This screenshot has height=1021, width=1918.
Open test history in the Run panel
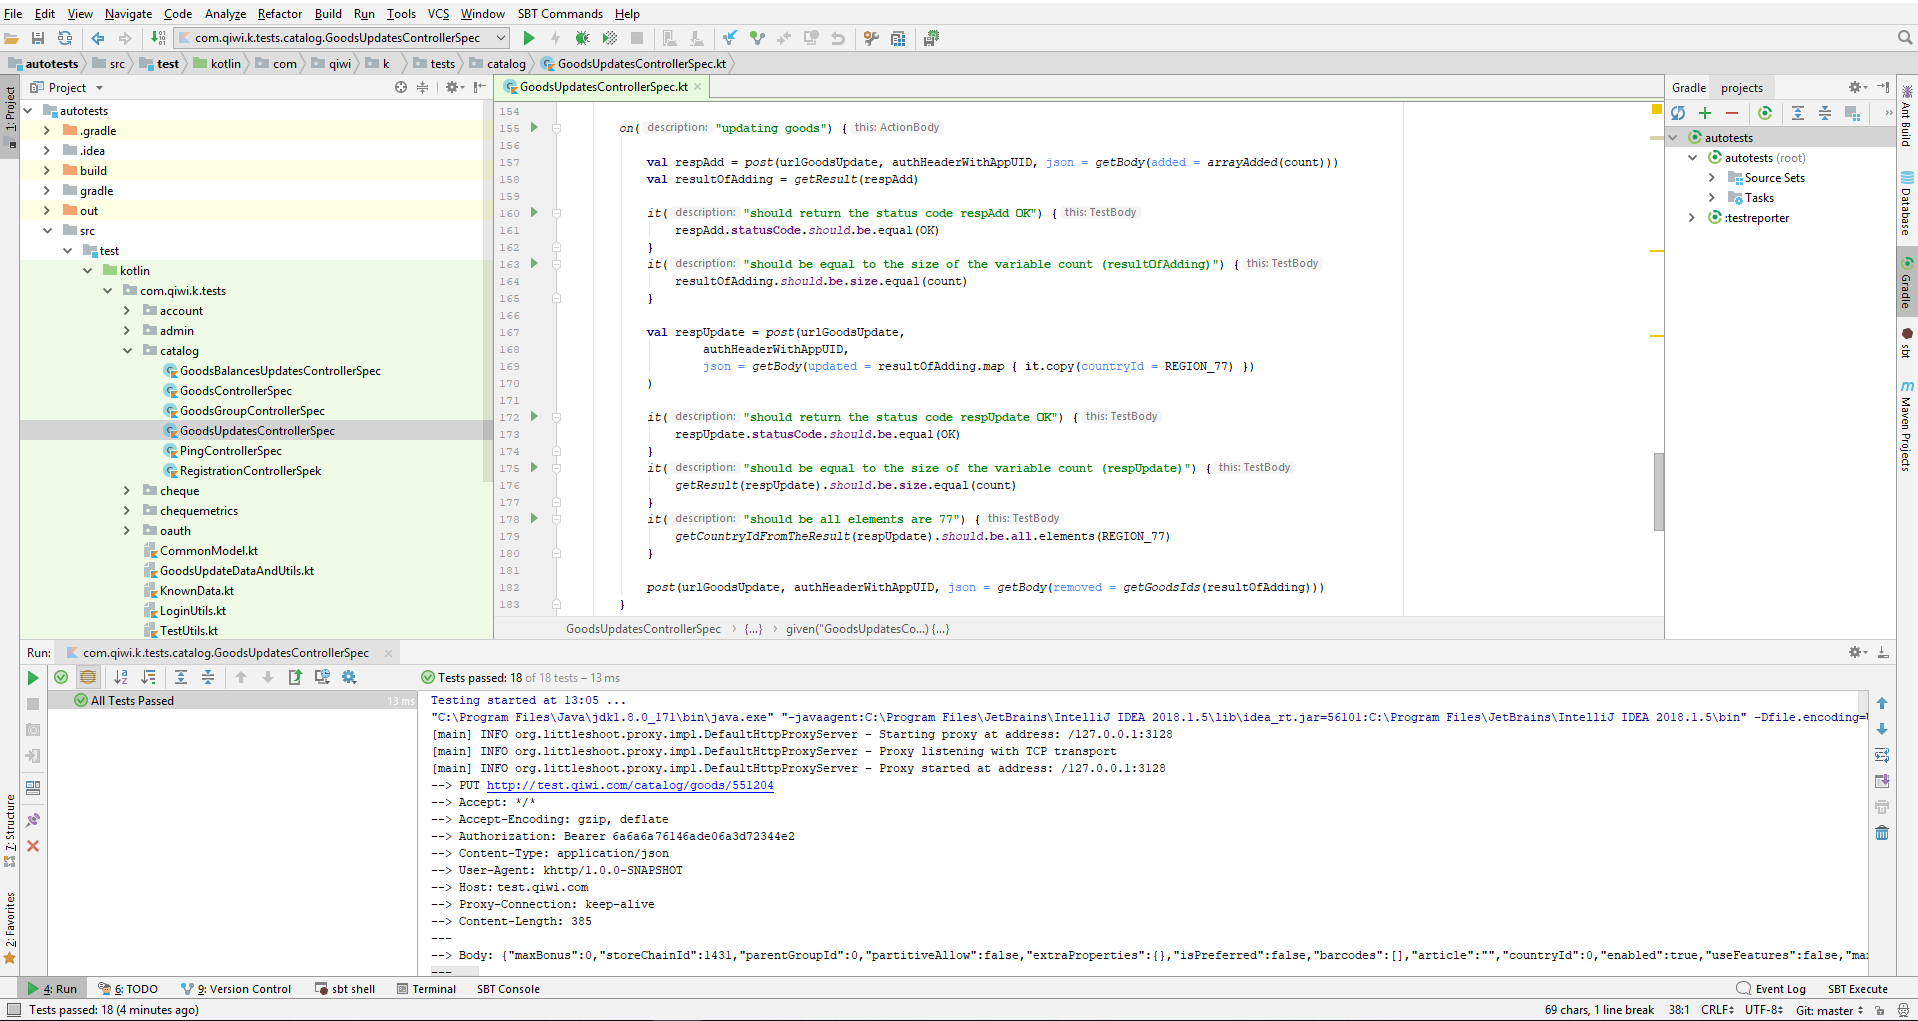coord(322,677)
